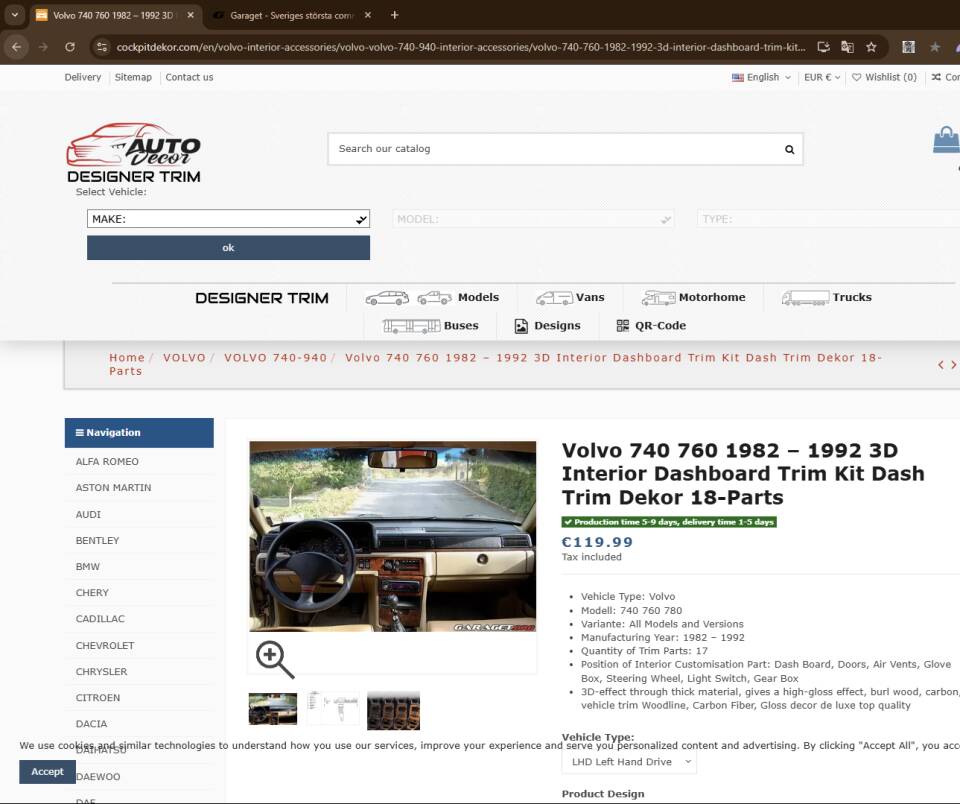Select the parts diagram thumbnail

point(333,709)
